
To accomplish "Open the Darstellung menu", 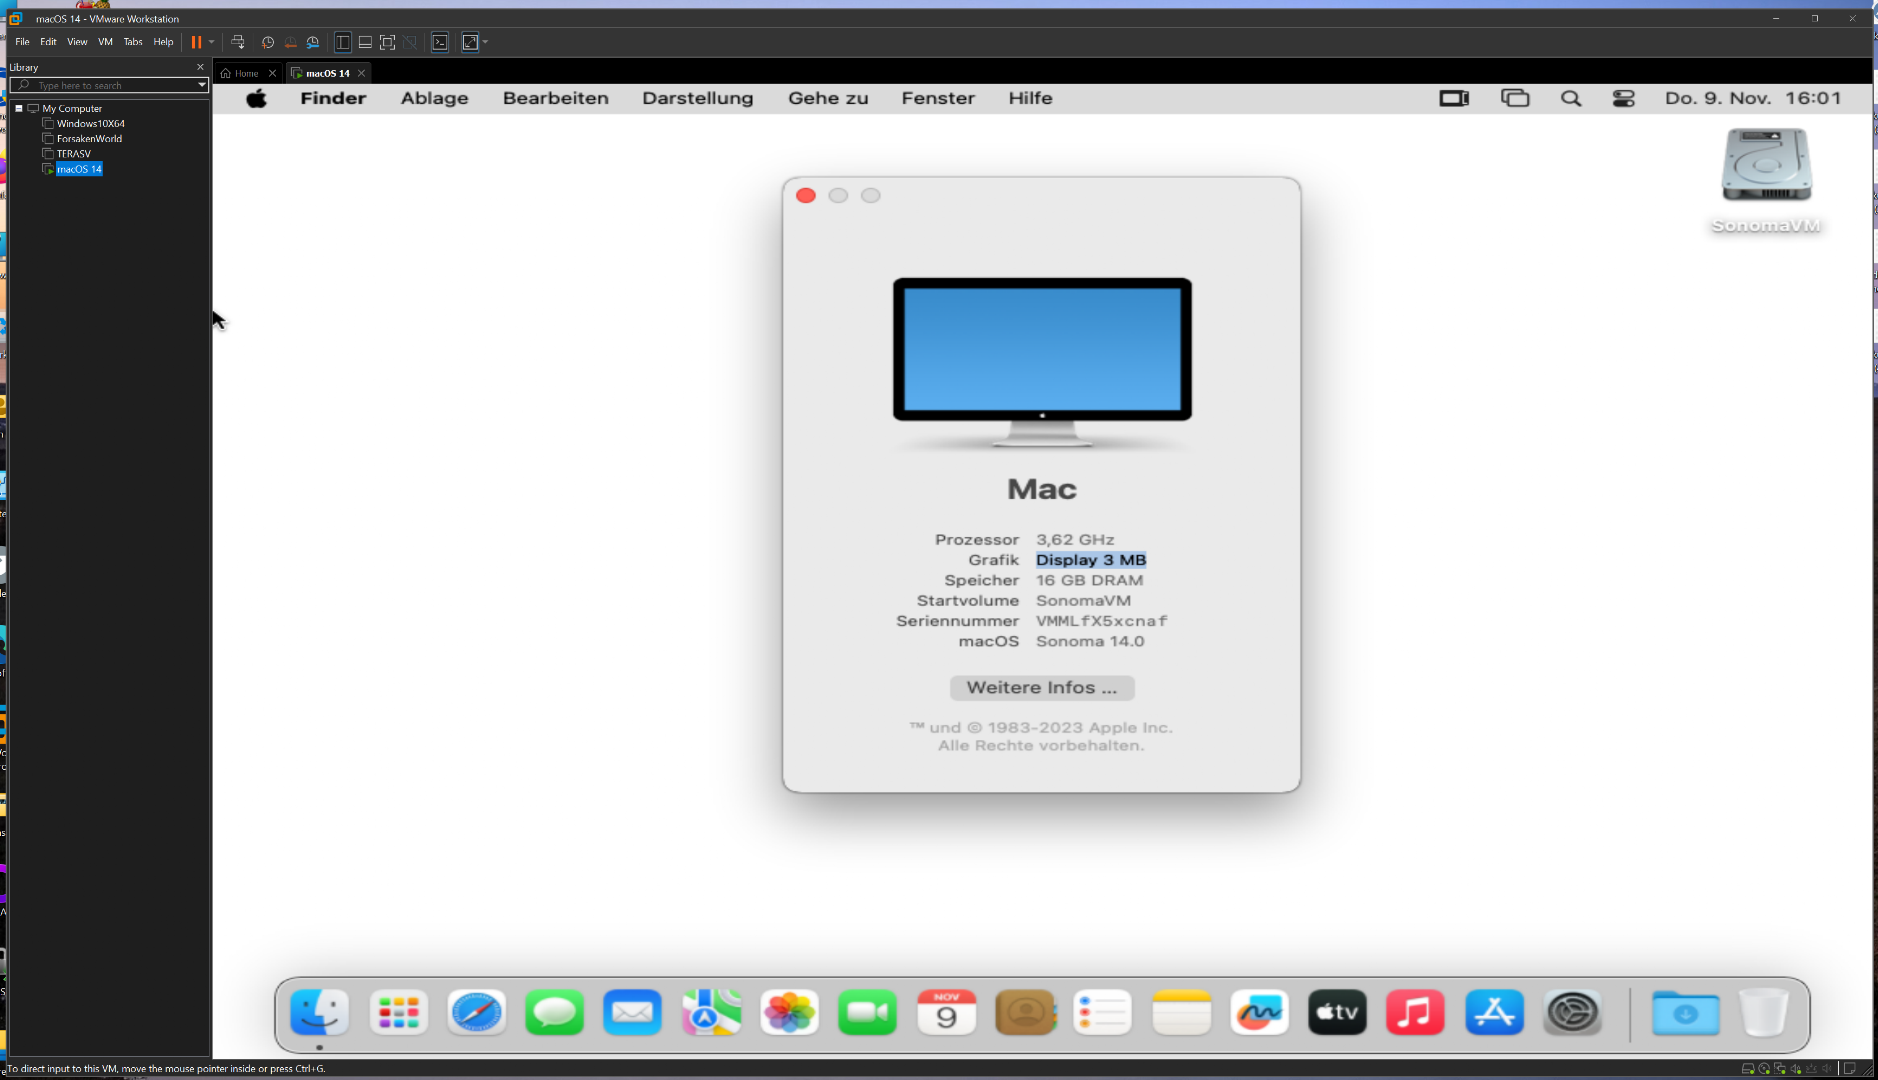I will [x=697, y=98].
